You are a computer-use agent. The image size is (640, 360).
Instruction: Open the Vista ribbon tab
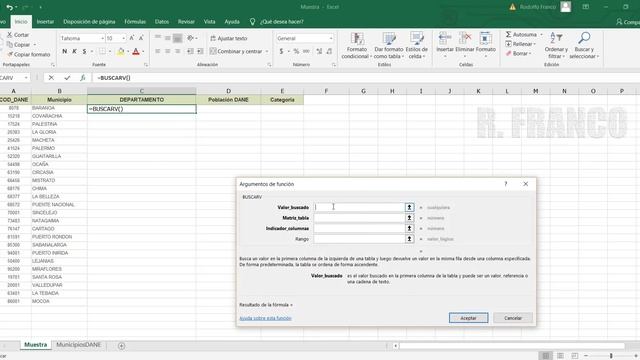click(x=209, y=22)
